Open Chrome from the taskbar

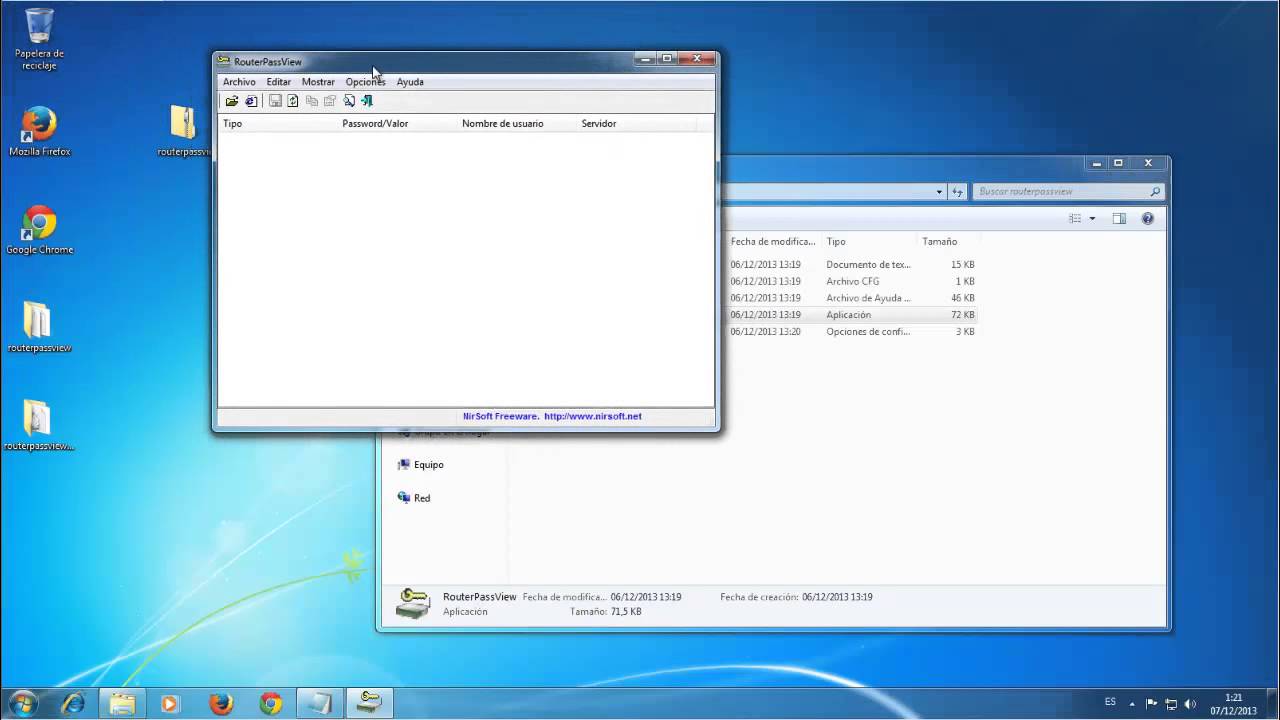(270, 703)
